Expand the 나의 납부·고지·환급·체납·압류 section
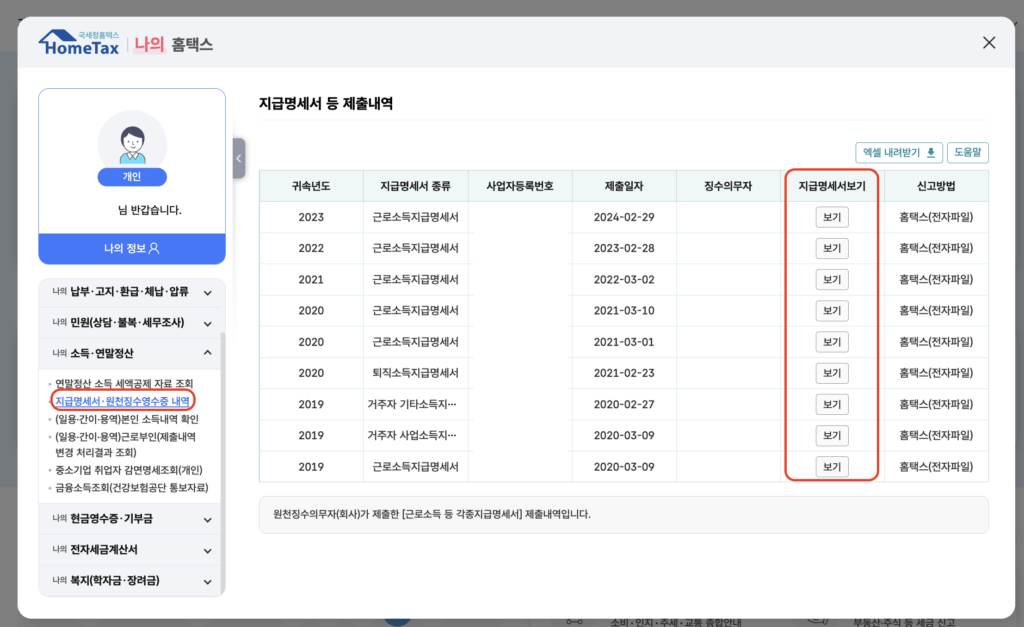This screenshot has width=1024, height=627. 131,294
